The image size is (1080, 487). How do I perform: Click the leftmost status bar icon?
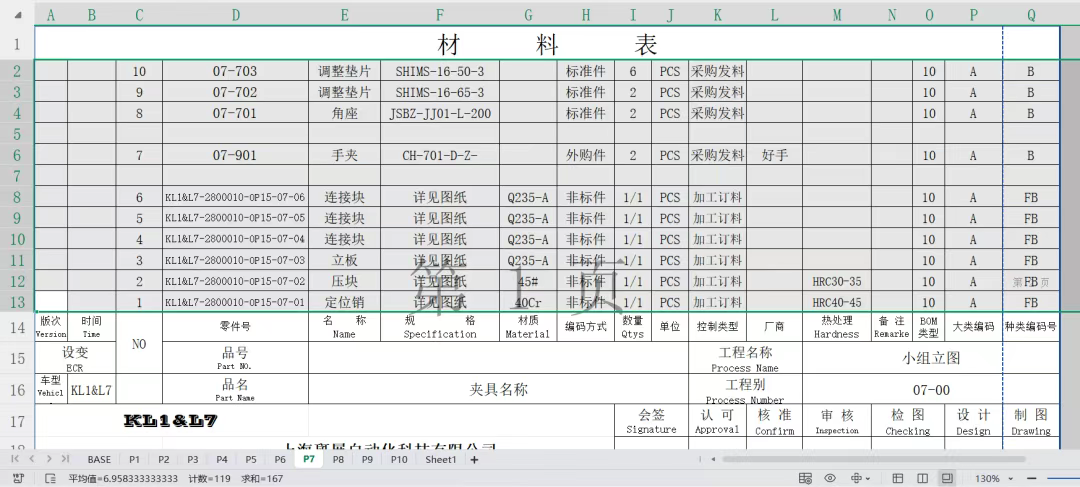coord(19,478)
